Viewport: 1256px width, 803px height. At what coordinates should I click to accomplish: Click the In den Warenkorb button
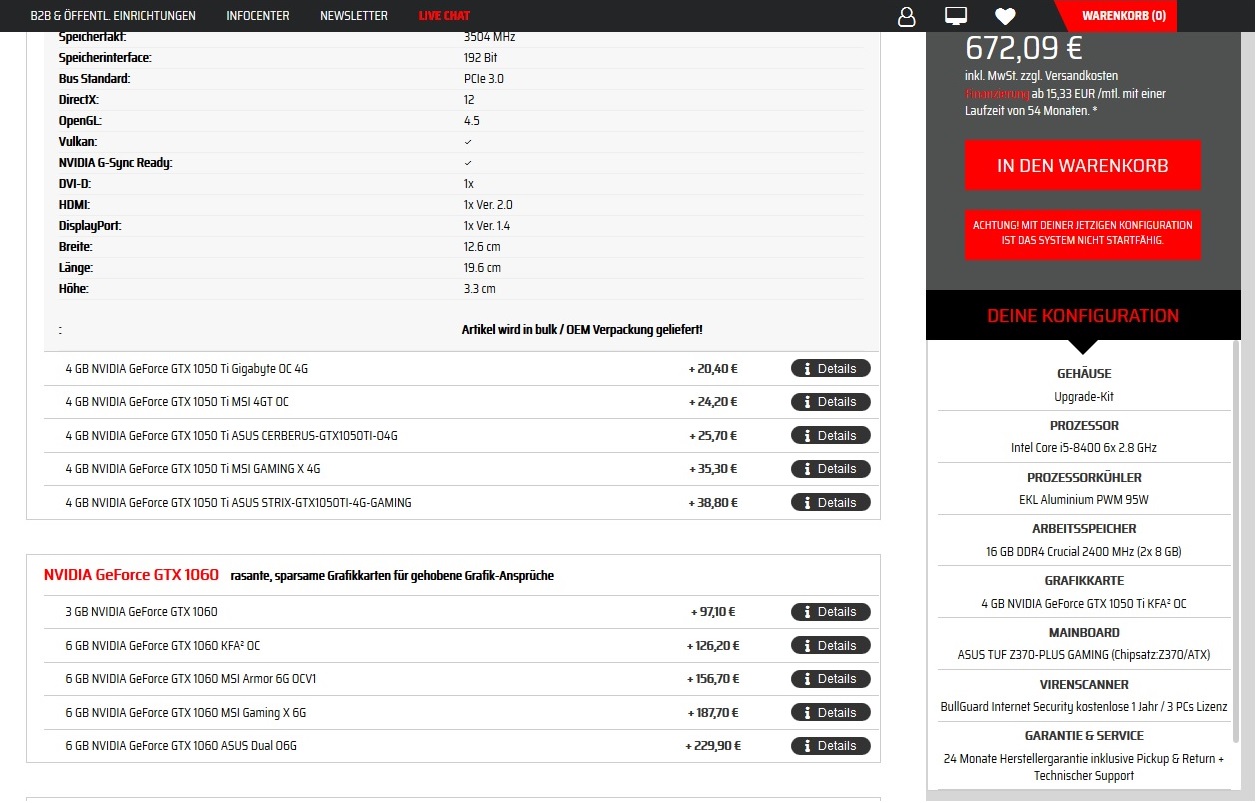[x=1083, y=165]
